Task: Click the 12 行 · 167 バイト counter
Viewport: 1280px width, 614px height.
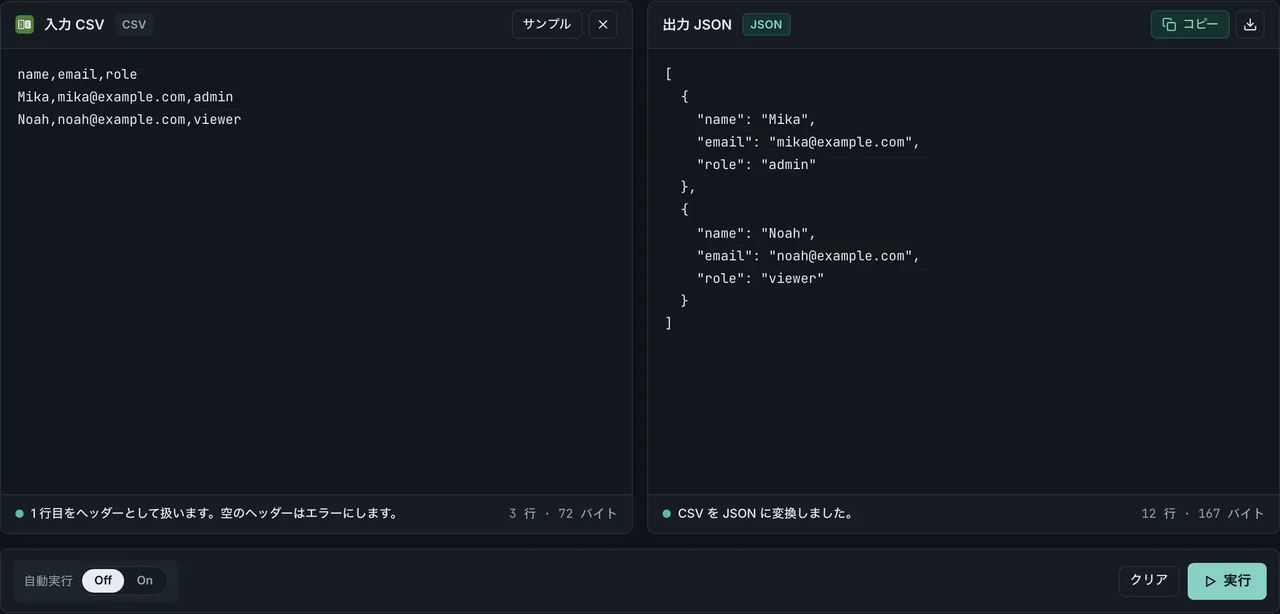Action: 1203,513
